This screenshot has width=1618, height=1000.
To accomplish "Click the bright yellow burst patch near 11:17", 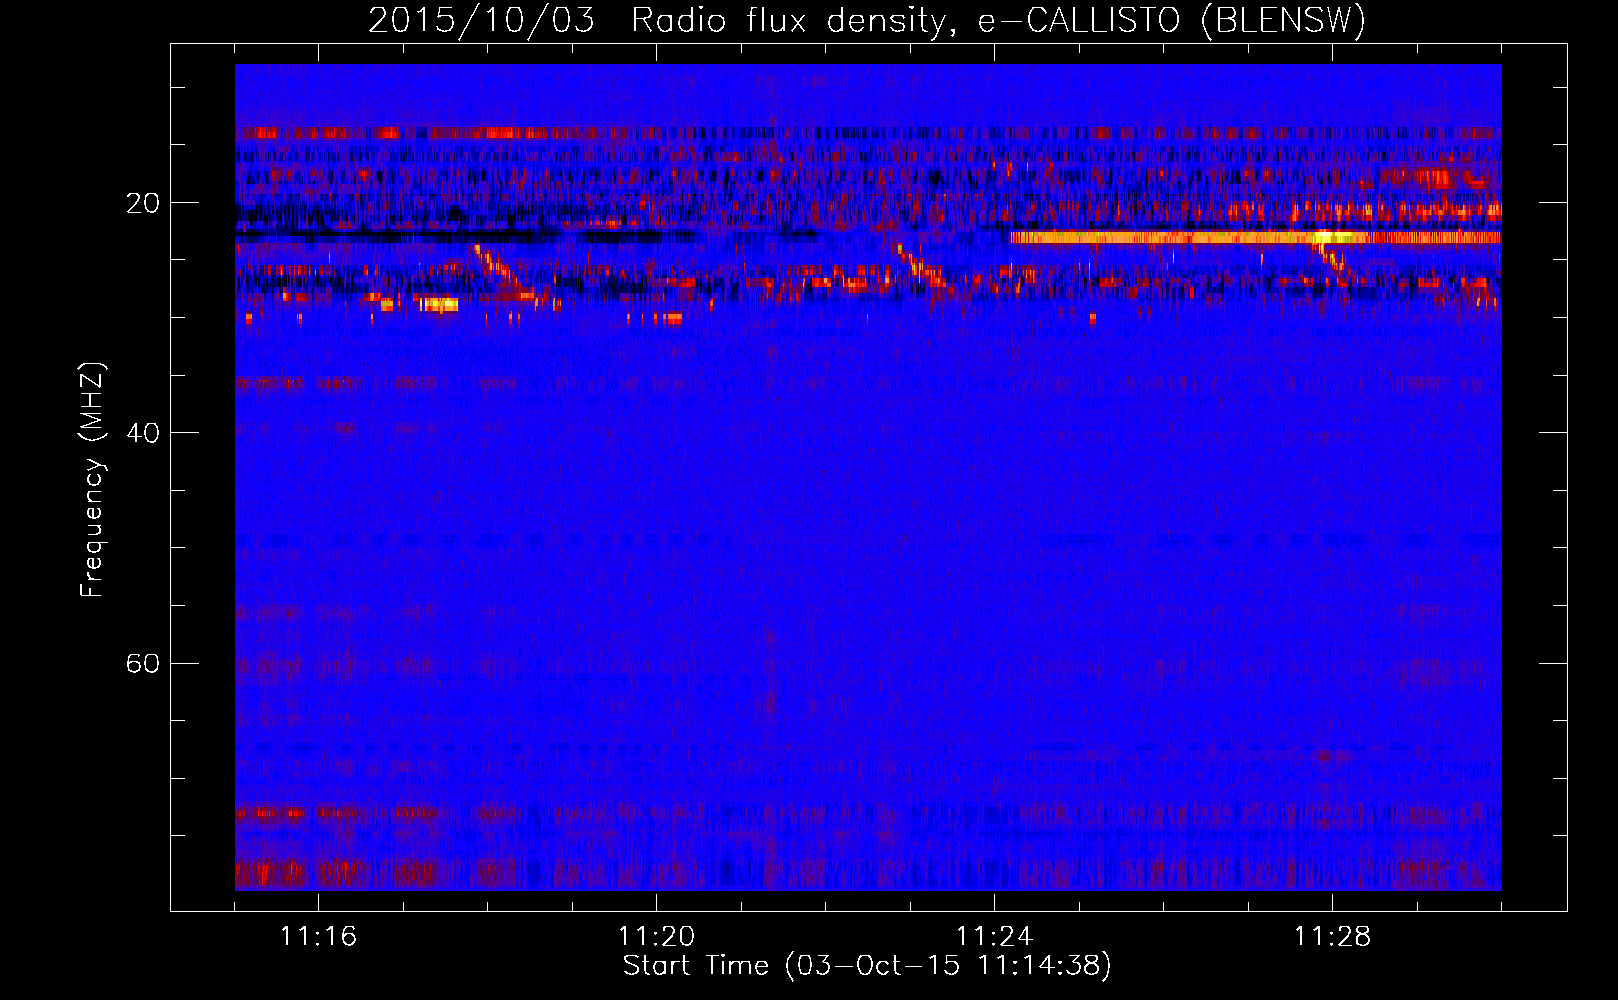I will (439, 304).
